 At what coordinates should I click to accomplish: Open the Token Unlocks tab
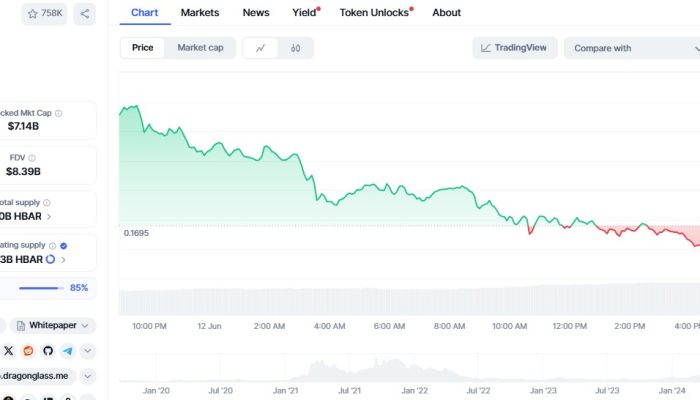click(x=373, y=13)
